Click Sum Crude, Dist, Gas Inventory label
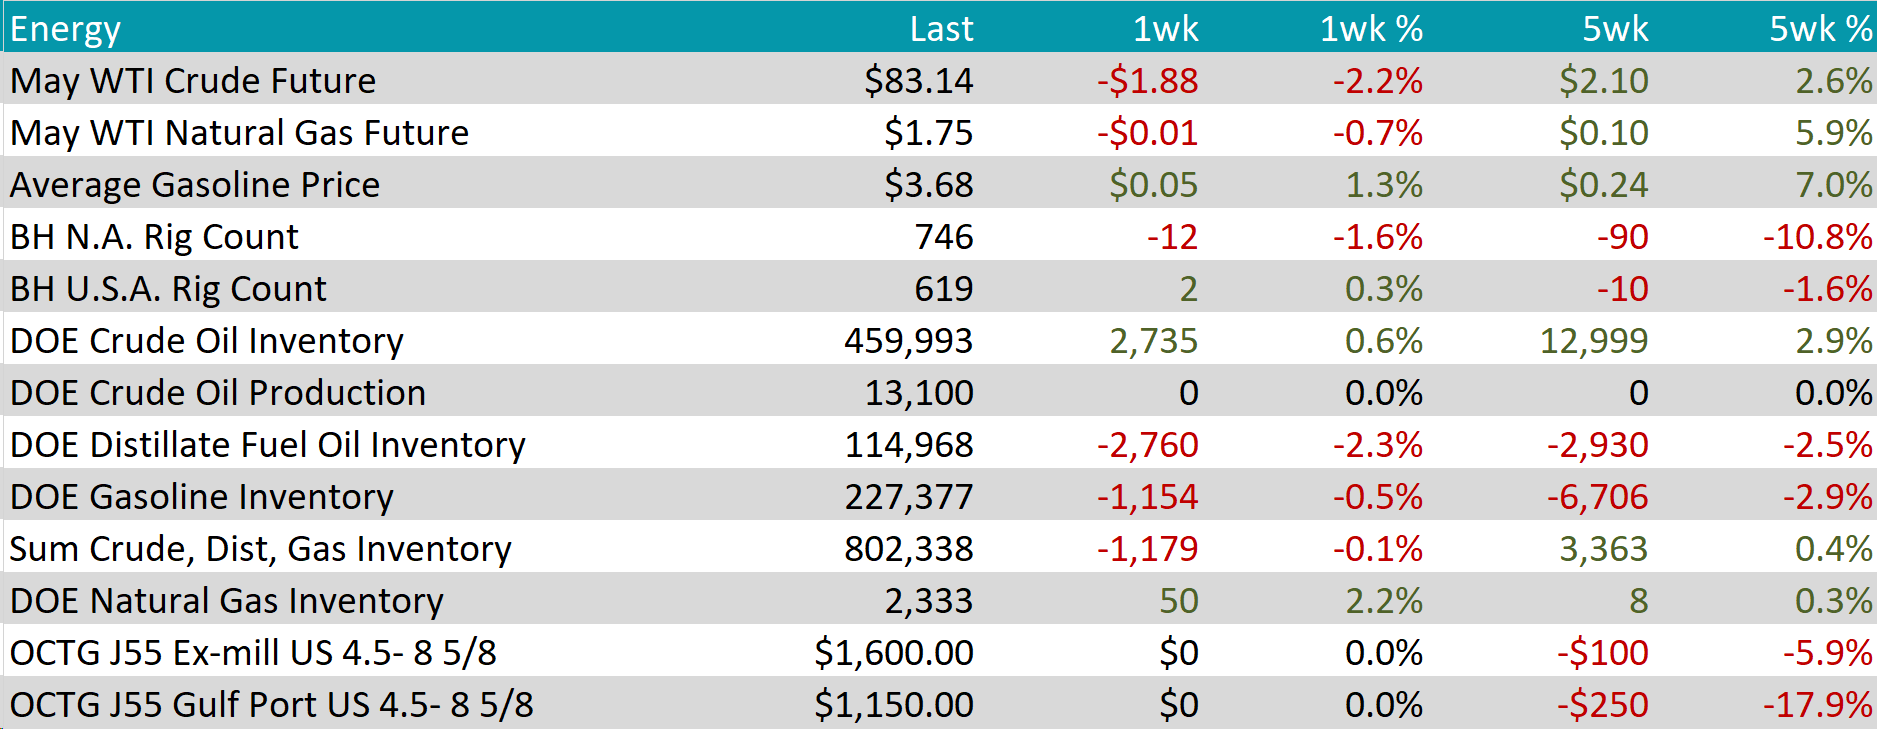This screenshot has height=729, width=1877. coord(261,549)
